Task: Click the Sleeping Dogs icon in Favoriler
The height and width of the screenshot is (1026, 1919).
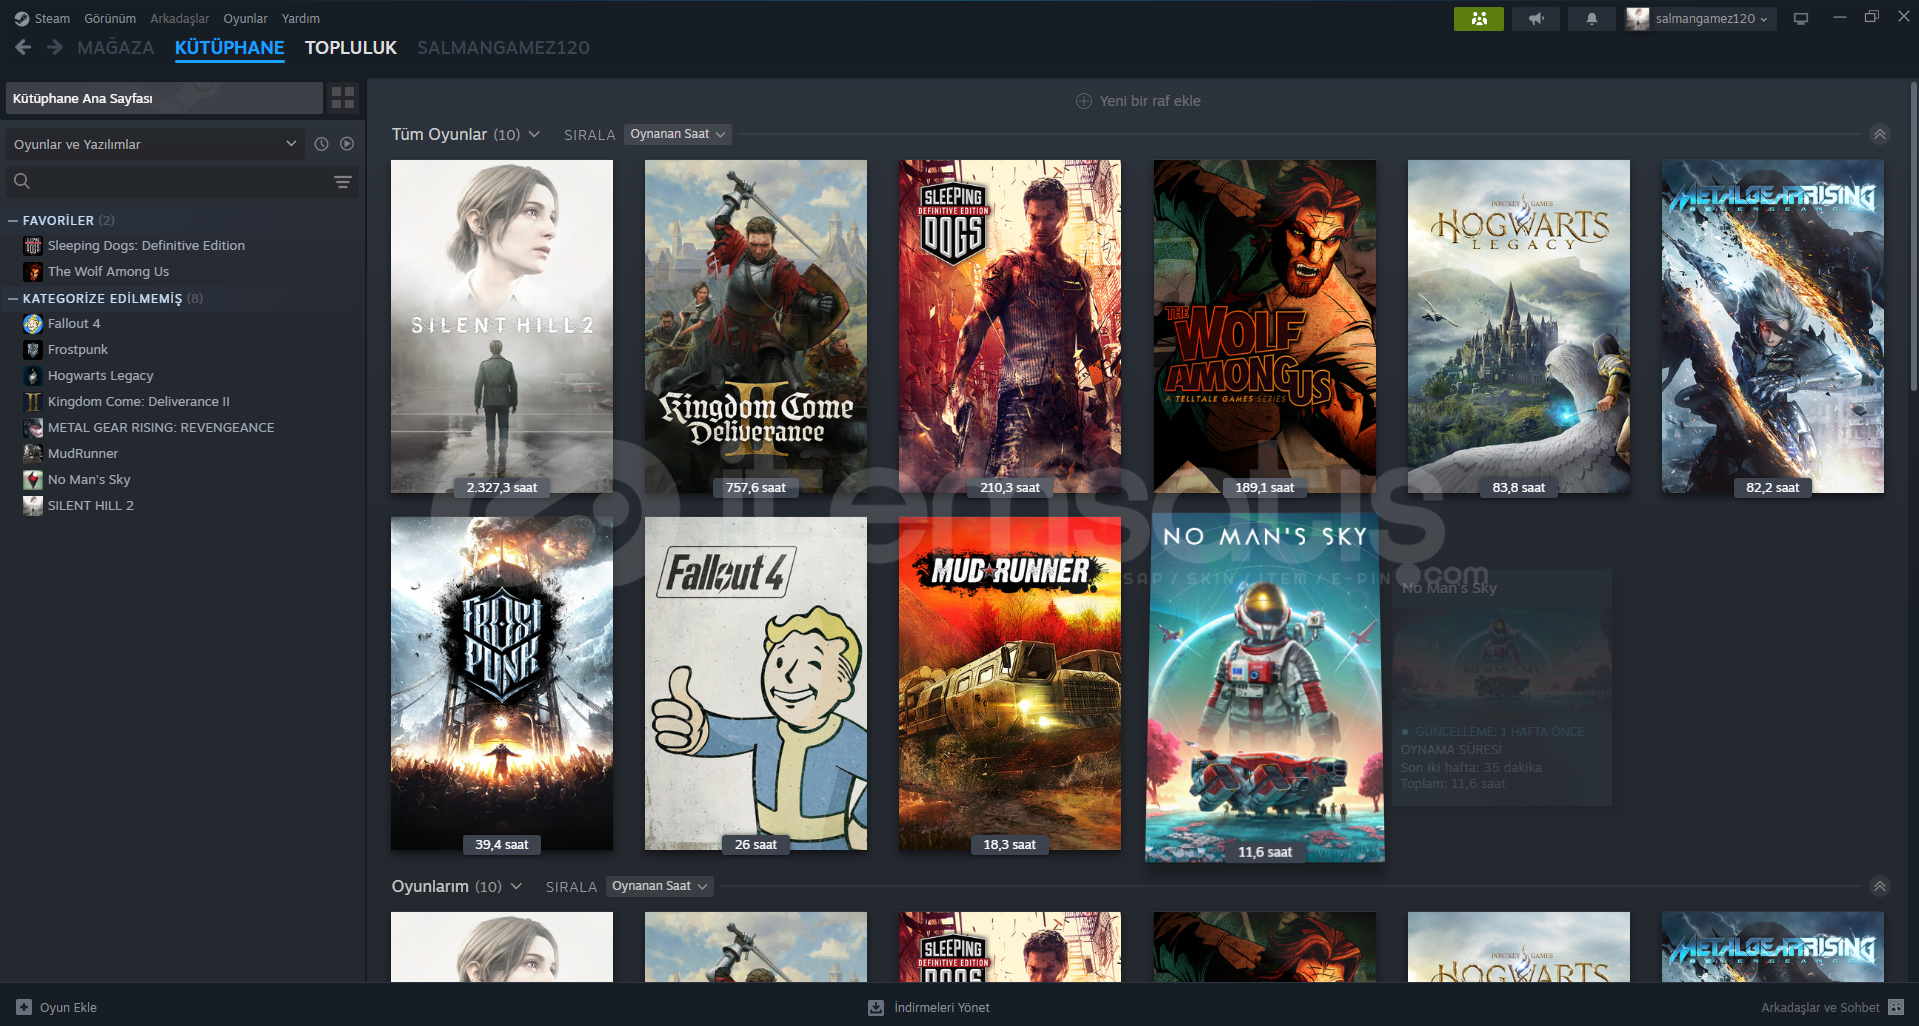Action: pos(33,246)
